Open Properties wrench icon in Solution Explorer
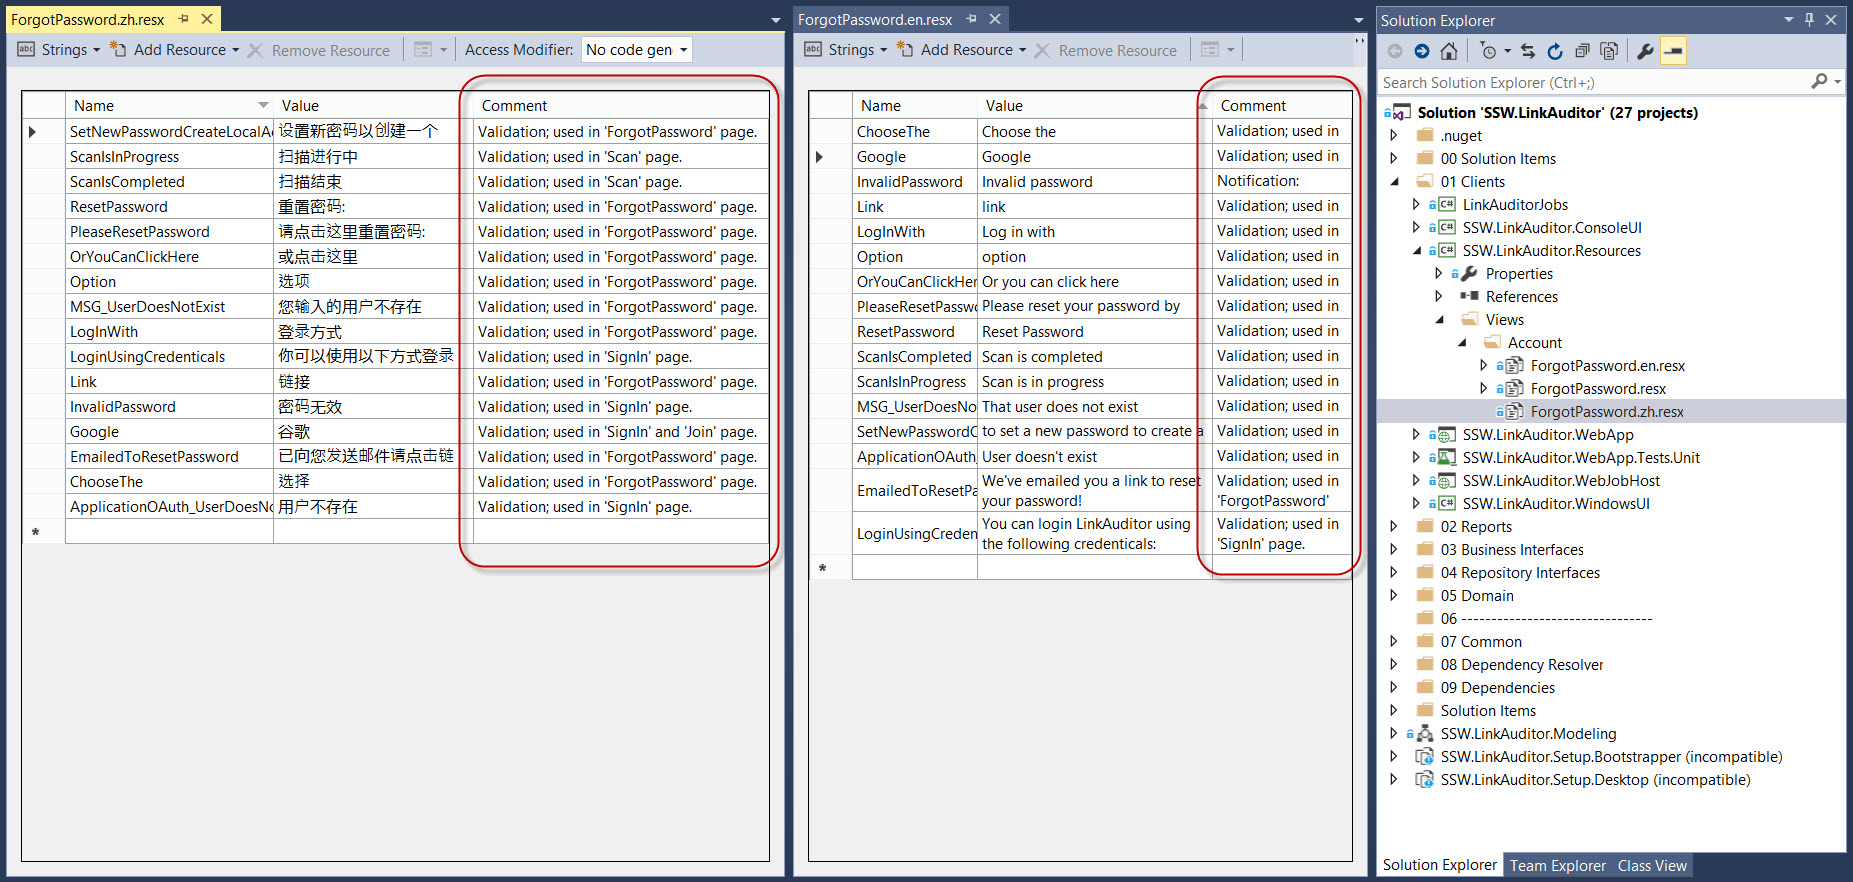The width and height of the screenshot is (1853, 882). [1645, 51]
